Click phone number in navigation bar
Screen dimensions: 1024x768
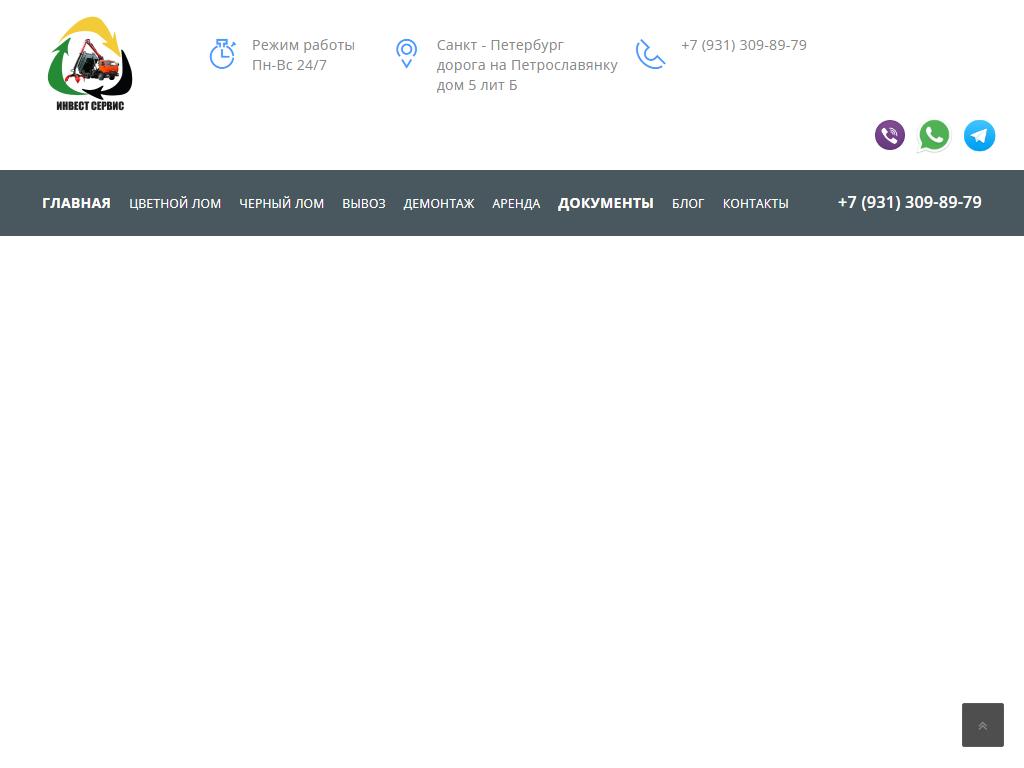(x=909, y=202)
